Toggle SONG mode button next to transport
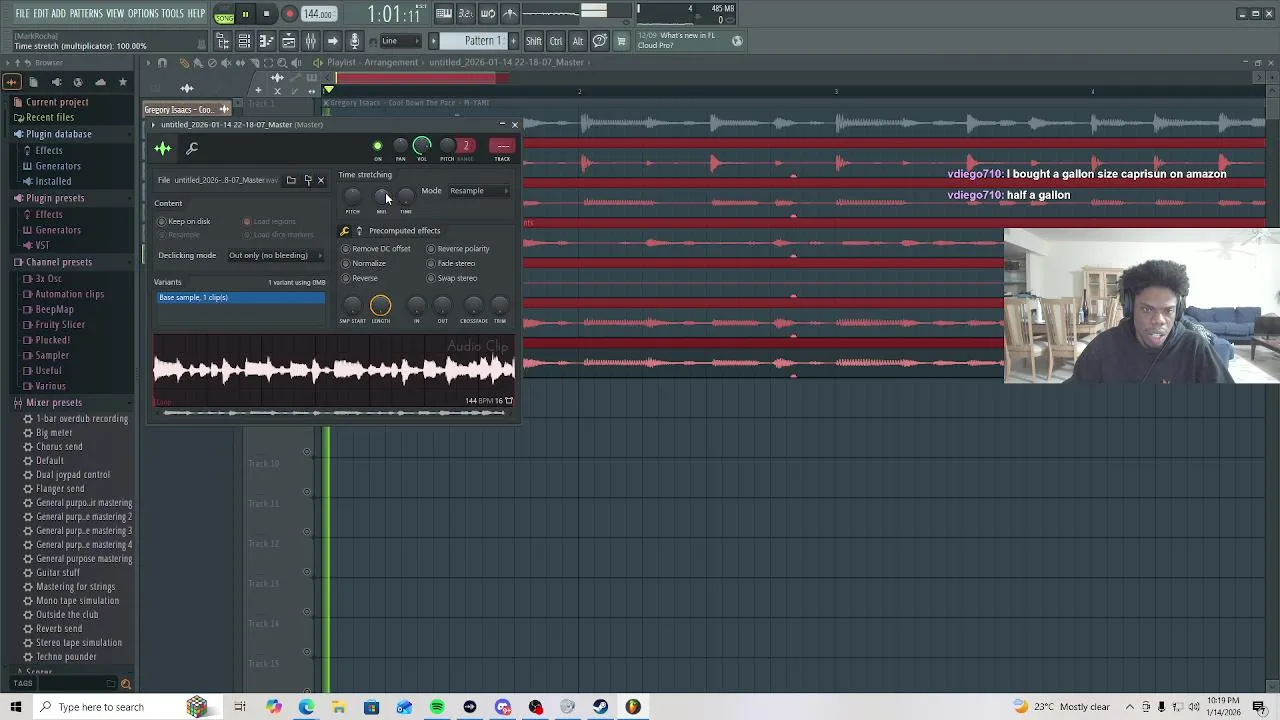This screenshot has height=720, width=1280. point(224,14)
